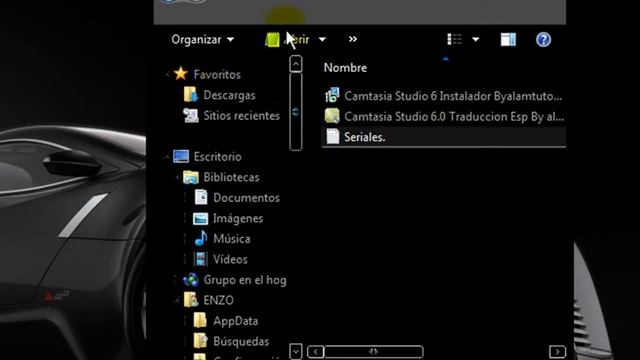The image size is (640, 360).
Task: Collapse the Bibliotecas tree node
Action: click(x=176, y=177)
